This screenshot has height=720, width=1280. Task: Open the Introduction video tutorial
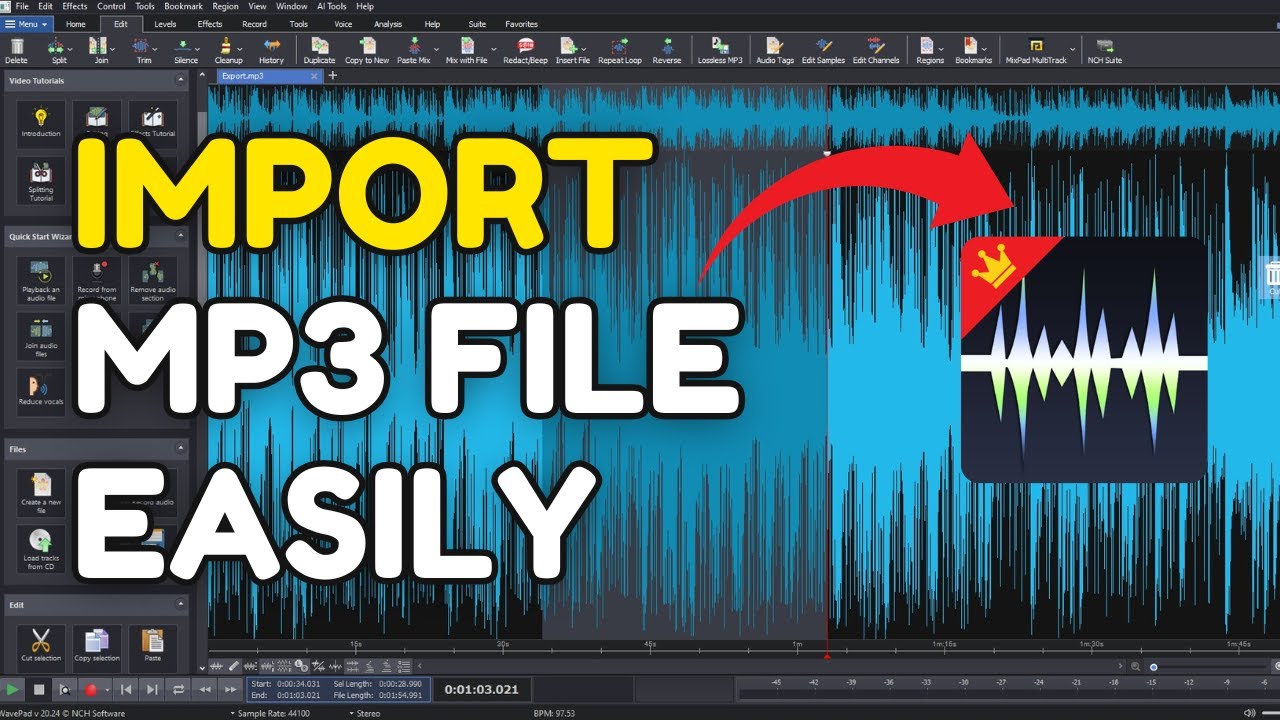tap(41, 124)
